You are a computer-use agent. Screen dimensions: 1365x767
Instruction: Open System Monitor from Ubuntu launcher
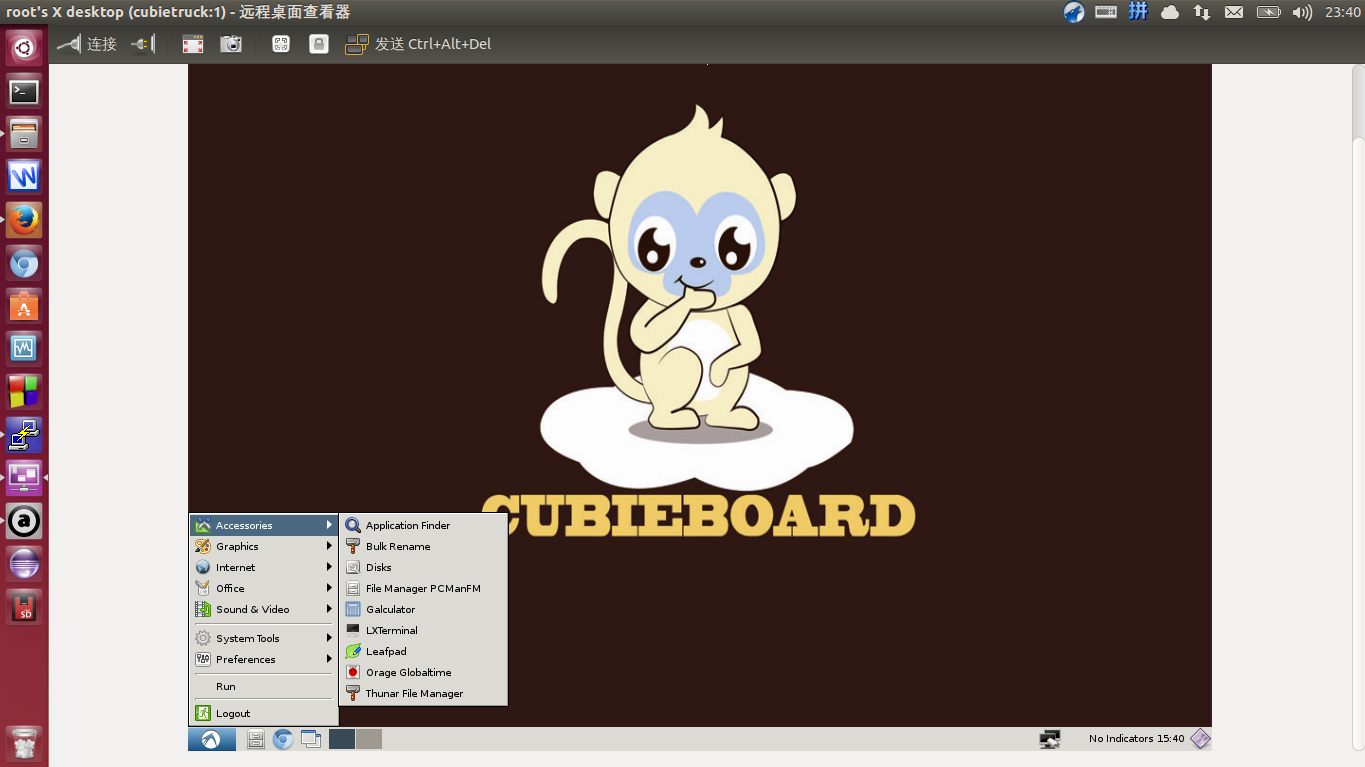[24, 349]
